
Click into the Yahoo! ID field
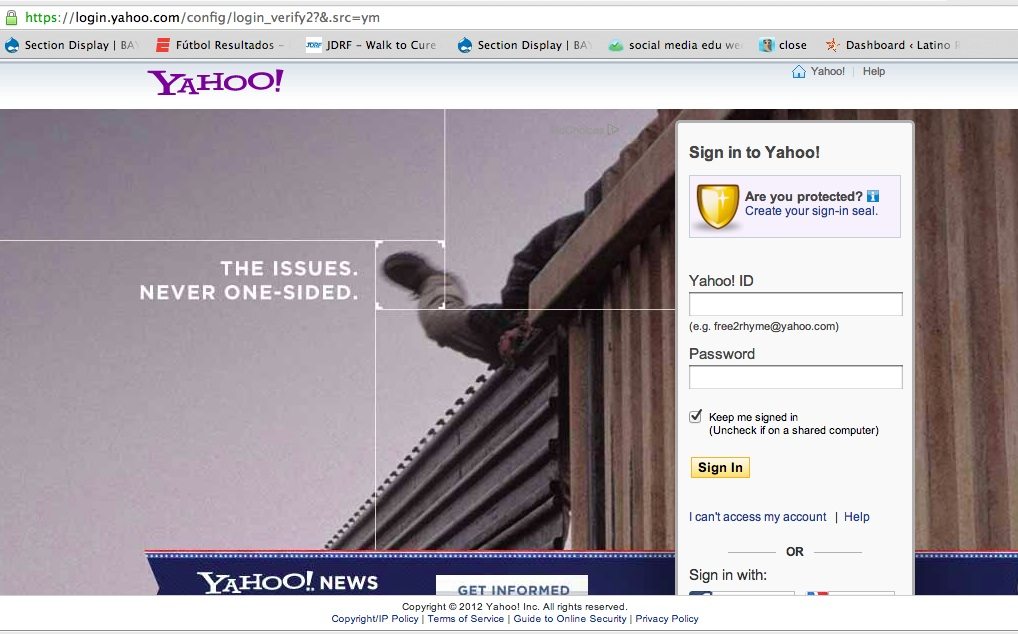click(795, 304)
